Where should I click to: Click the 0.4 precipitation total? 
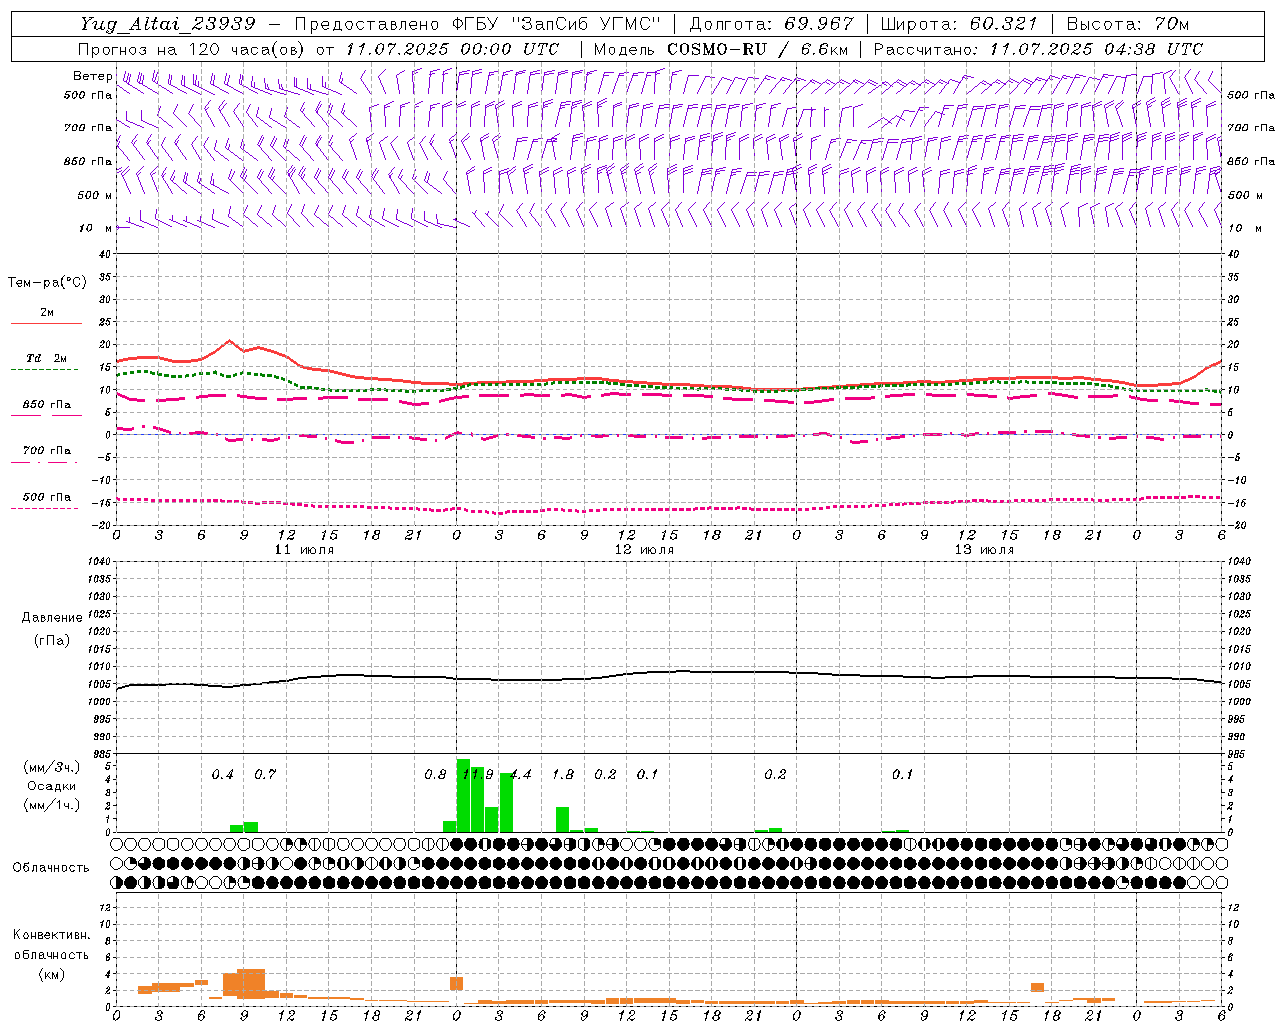(x=222, y=775)
